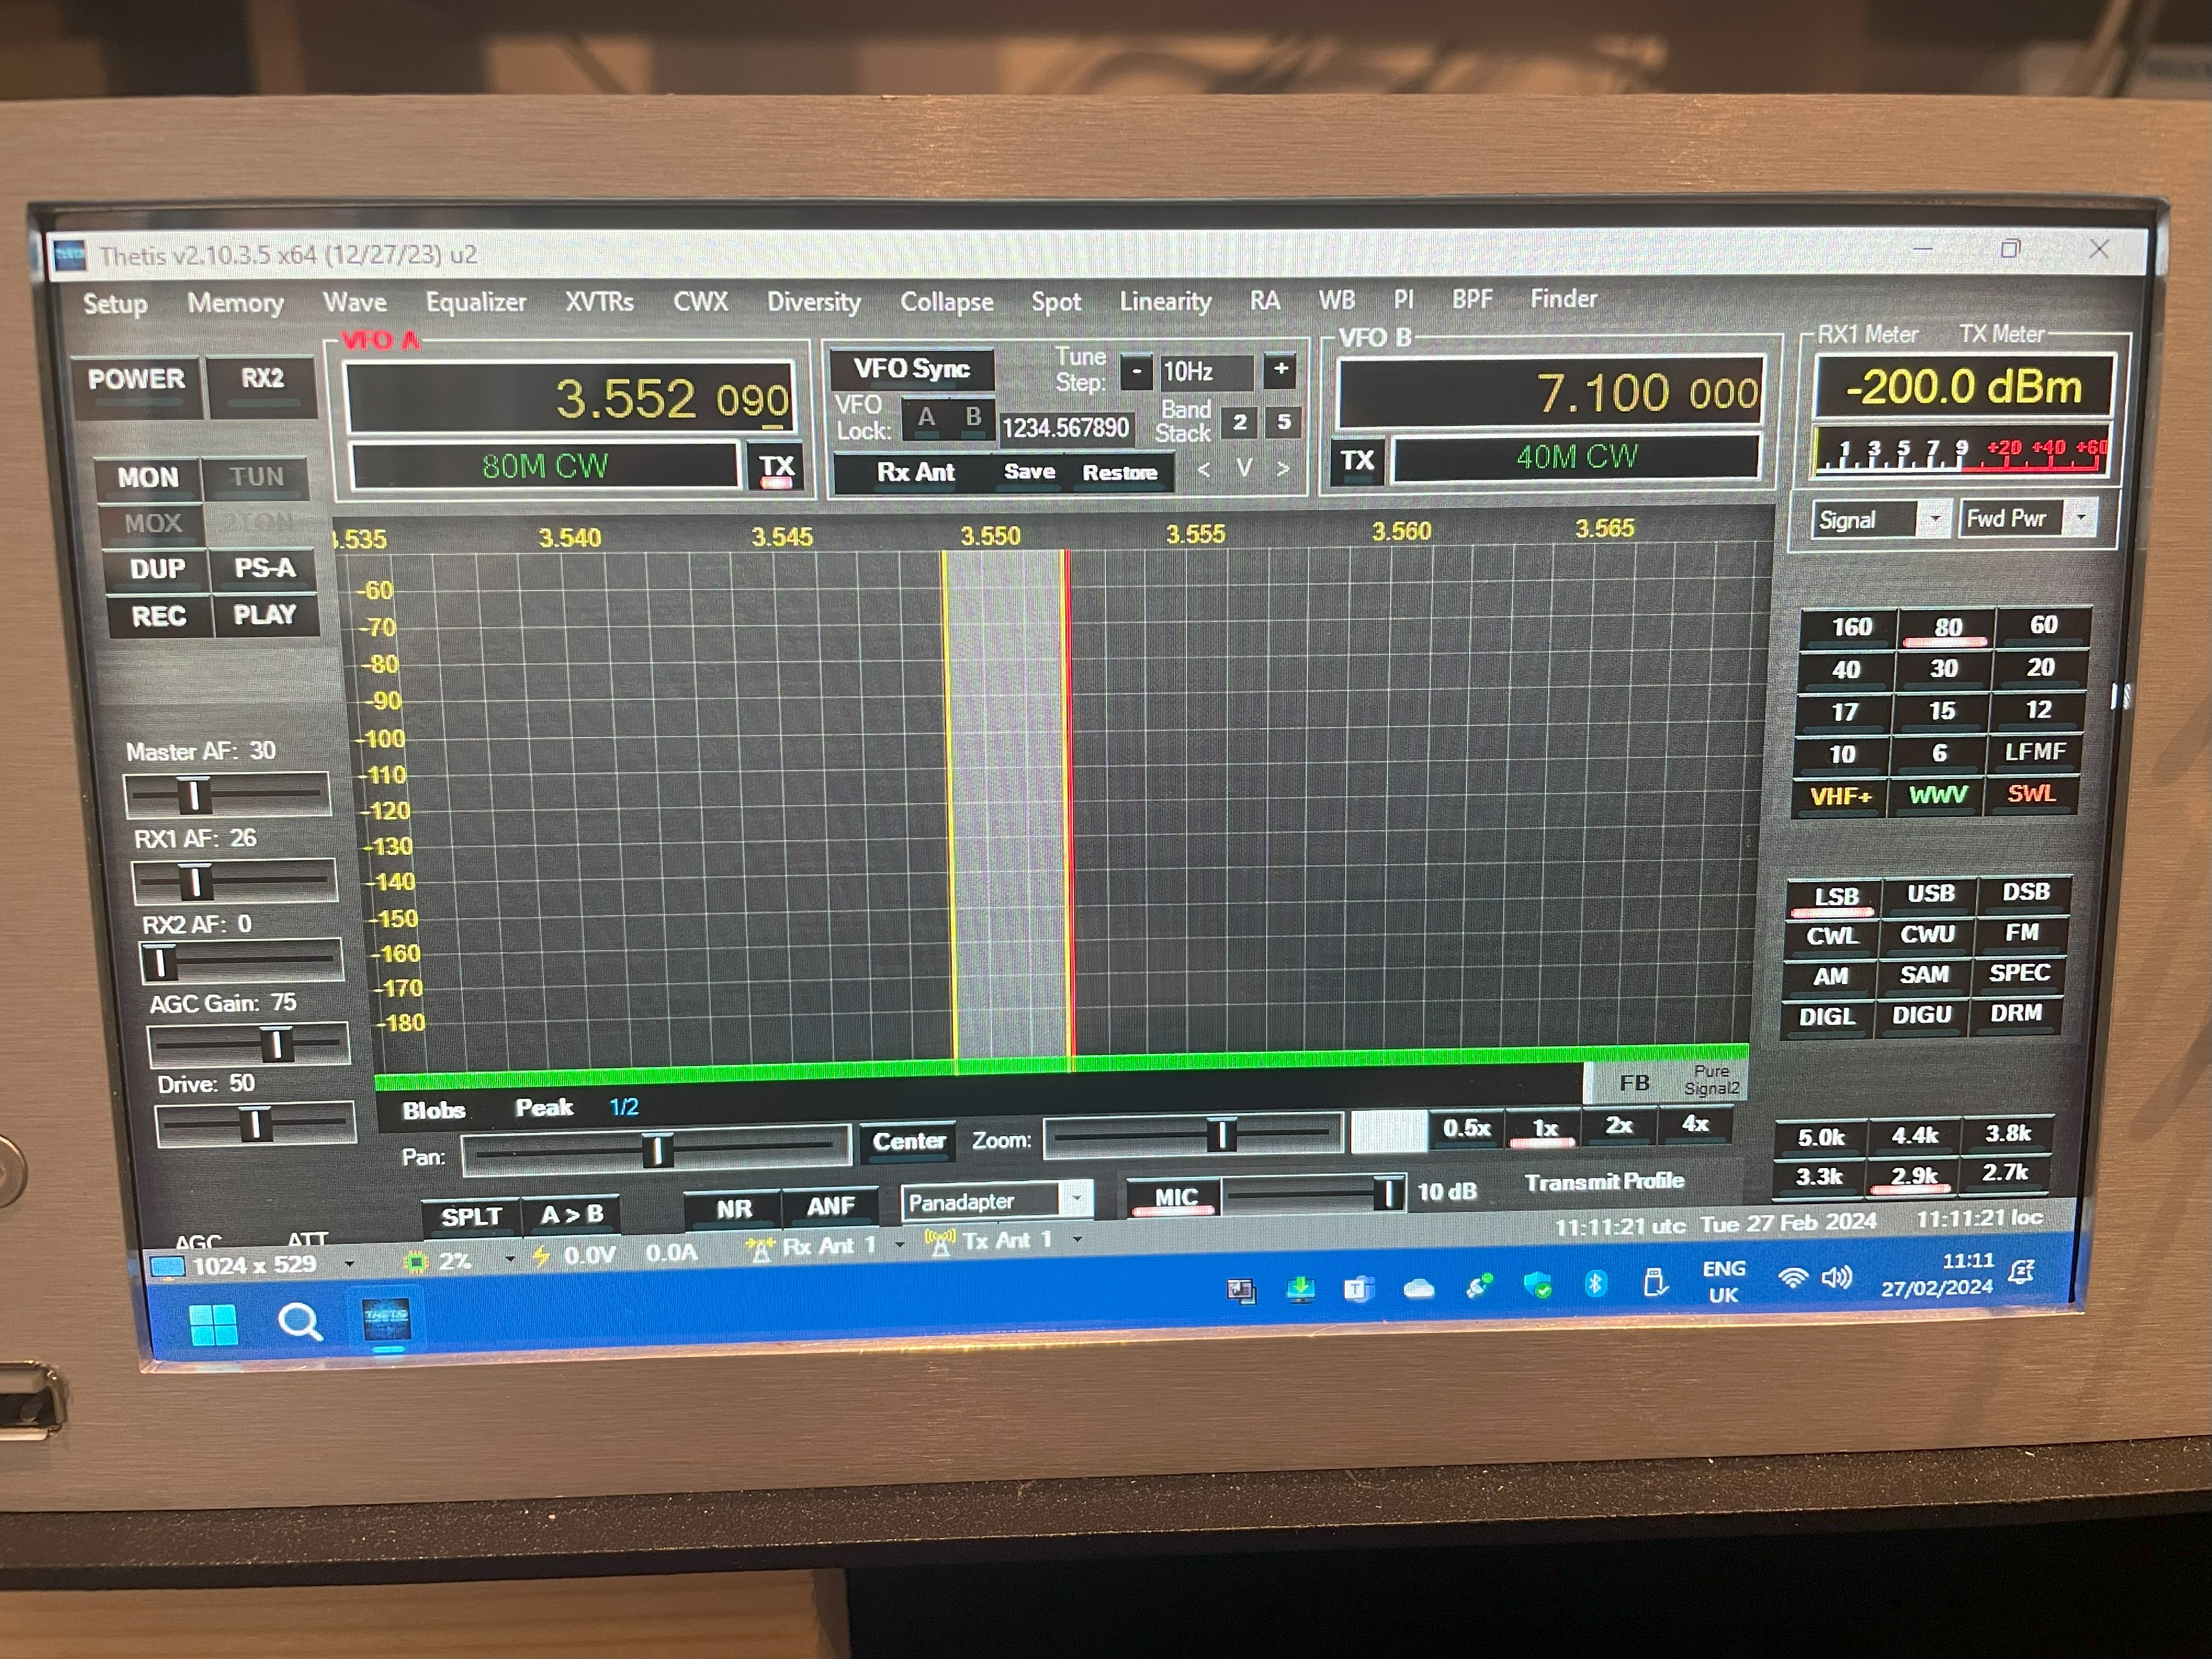Click the voltage lightning bolt icon
Screen dimensions: 2212x1659
540,1256
